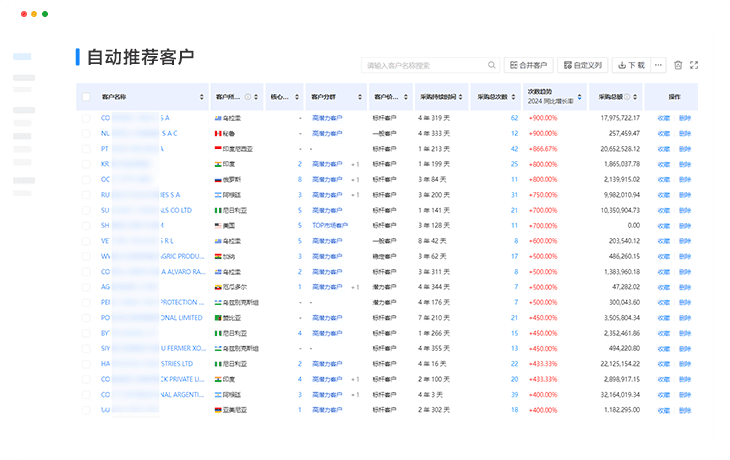Click the blue sort arrows of 次数趋势
Viewport: 730px width, 460px height.
580,97
